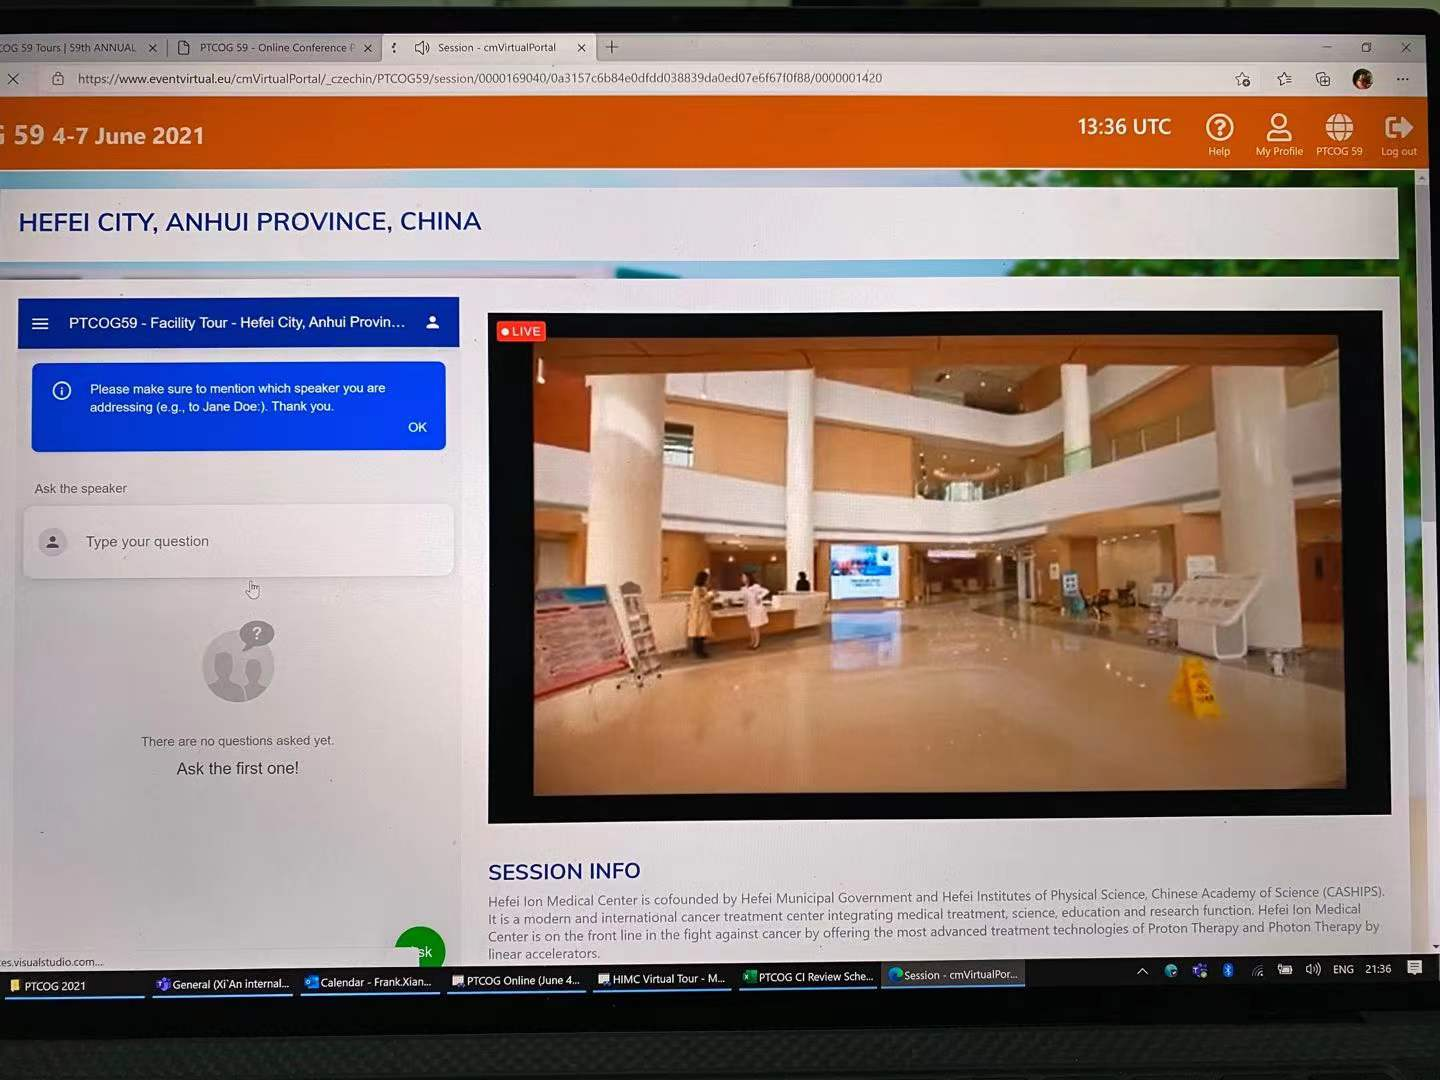The width and height of the screenshot is (1440, 1080).
Task: Open PTCOG Online (June 4 taskbar item
Action: click(516, 980)
